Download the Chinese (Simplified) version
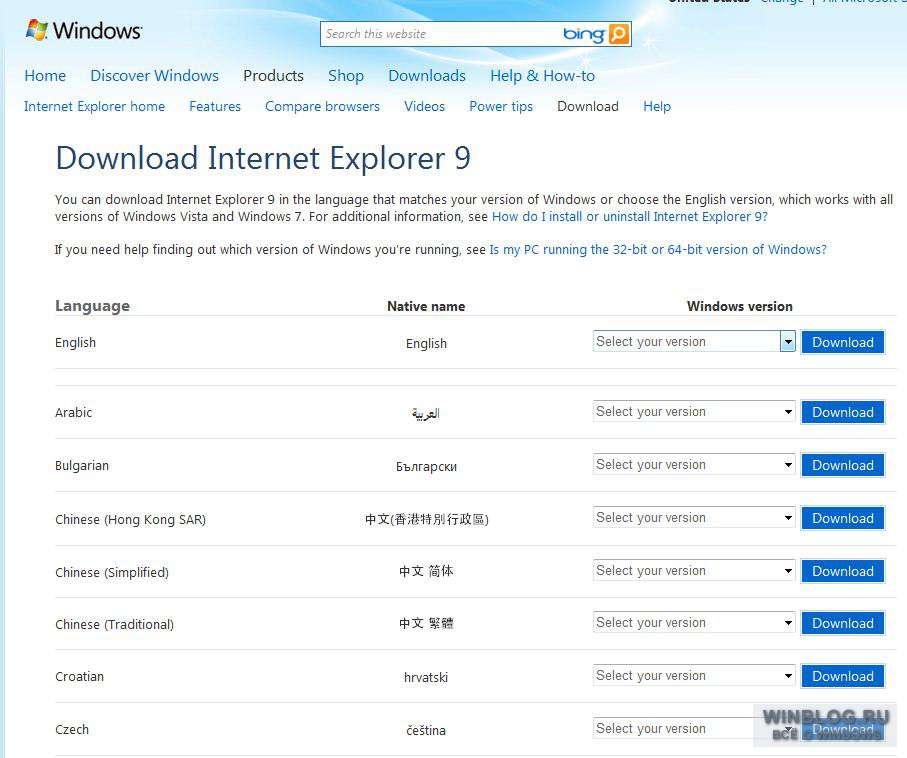Screen dimensions: 907x758 [843, 571]
